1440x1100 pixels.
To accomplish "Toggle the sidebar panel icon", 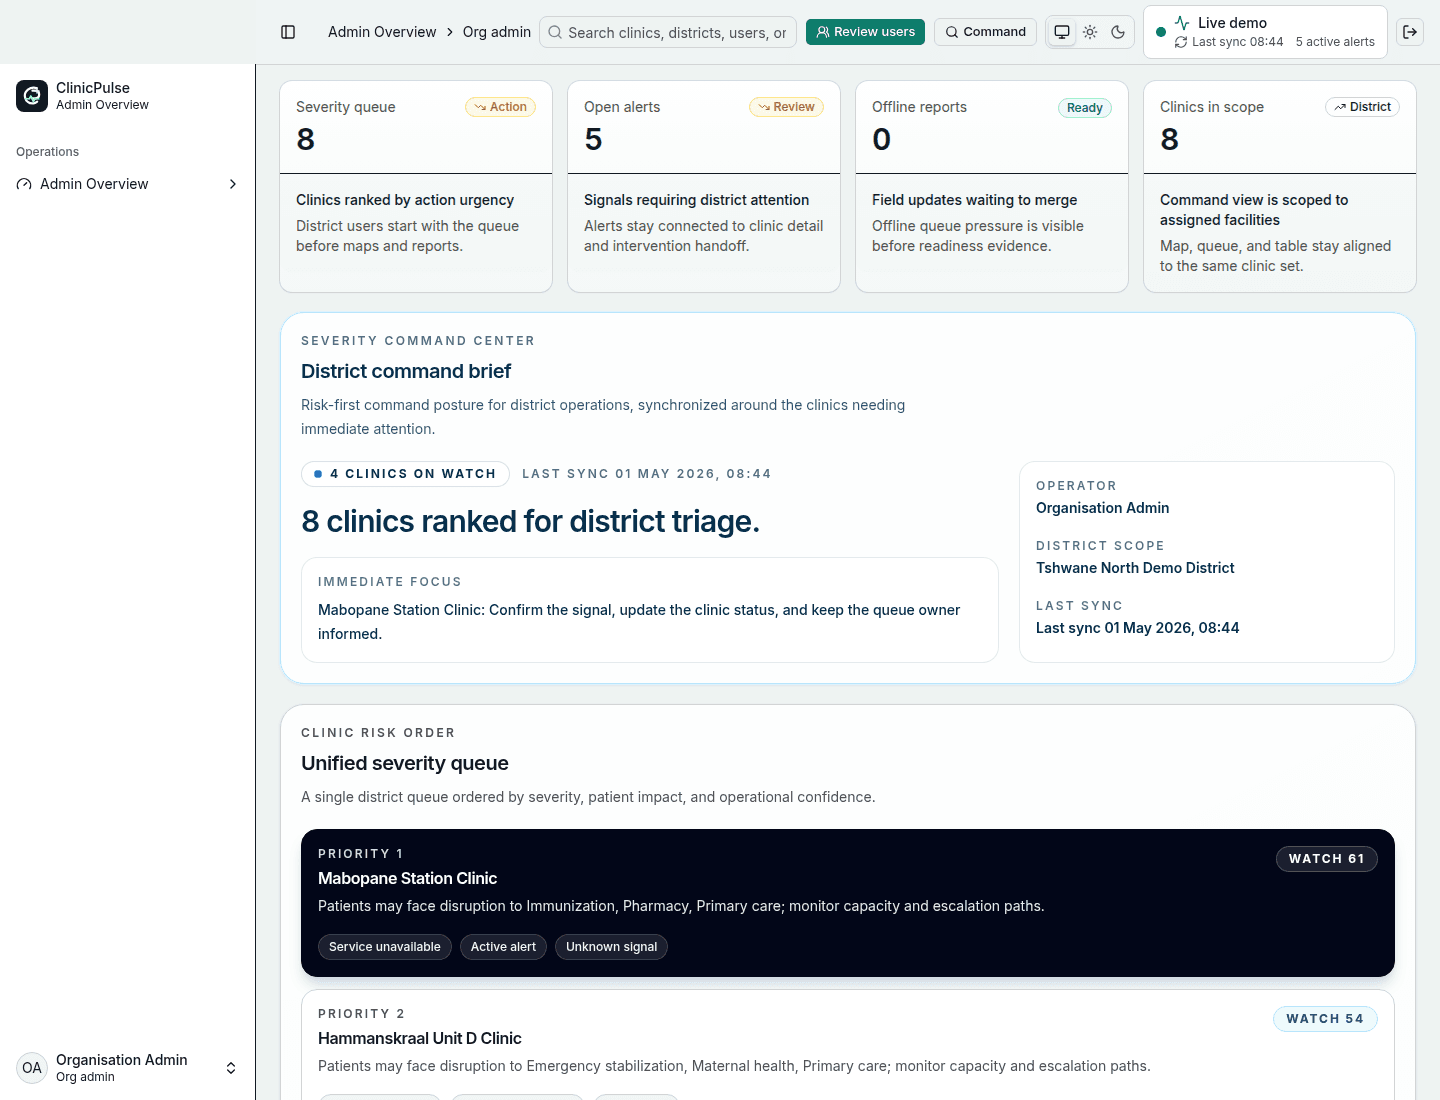I will pos(288,32).
